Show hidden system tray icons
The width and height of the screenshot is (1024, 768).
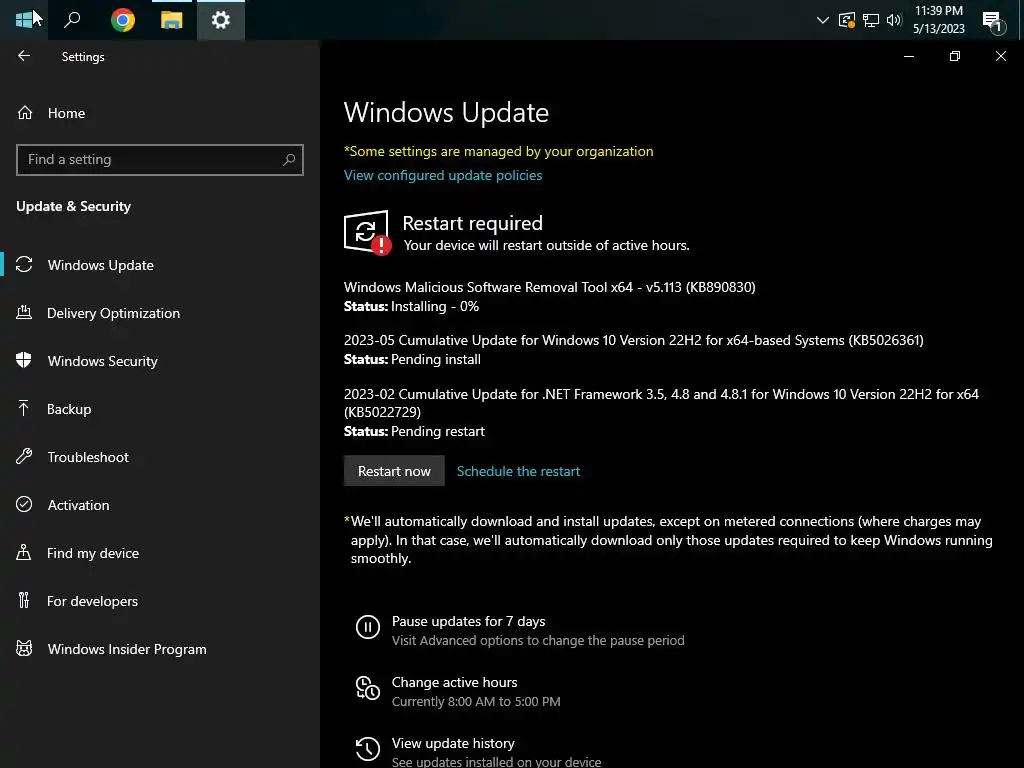point(823,20)
